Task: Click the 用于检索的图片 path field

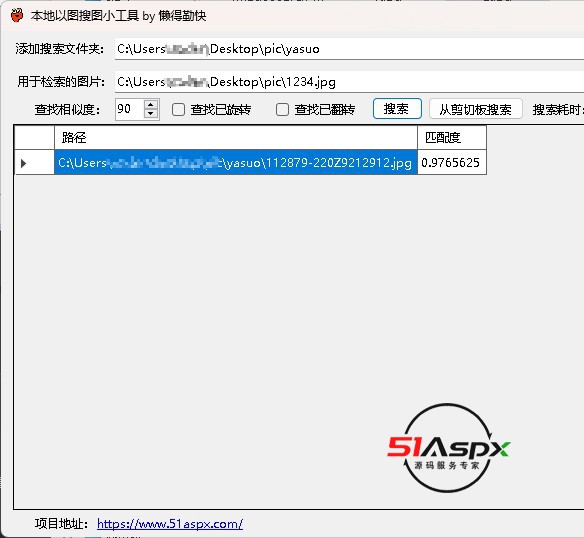Action: tap(349, 82)
